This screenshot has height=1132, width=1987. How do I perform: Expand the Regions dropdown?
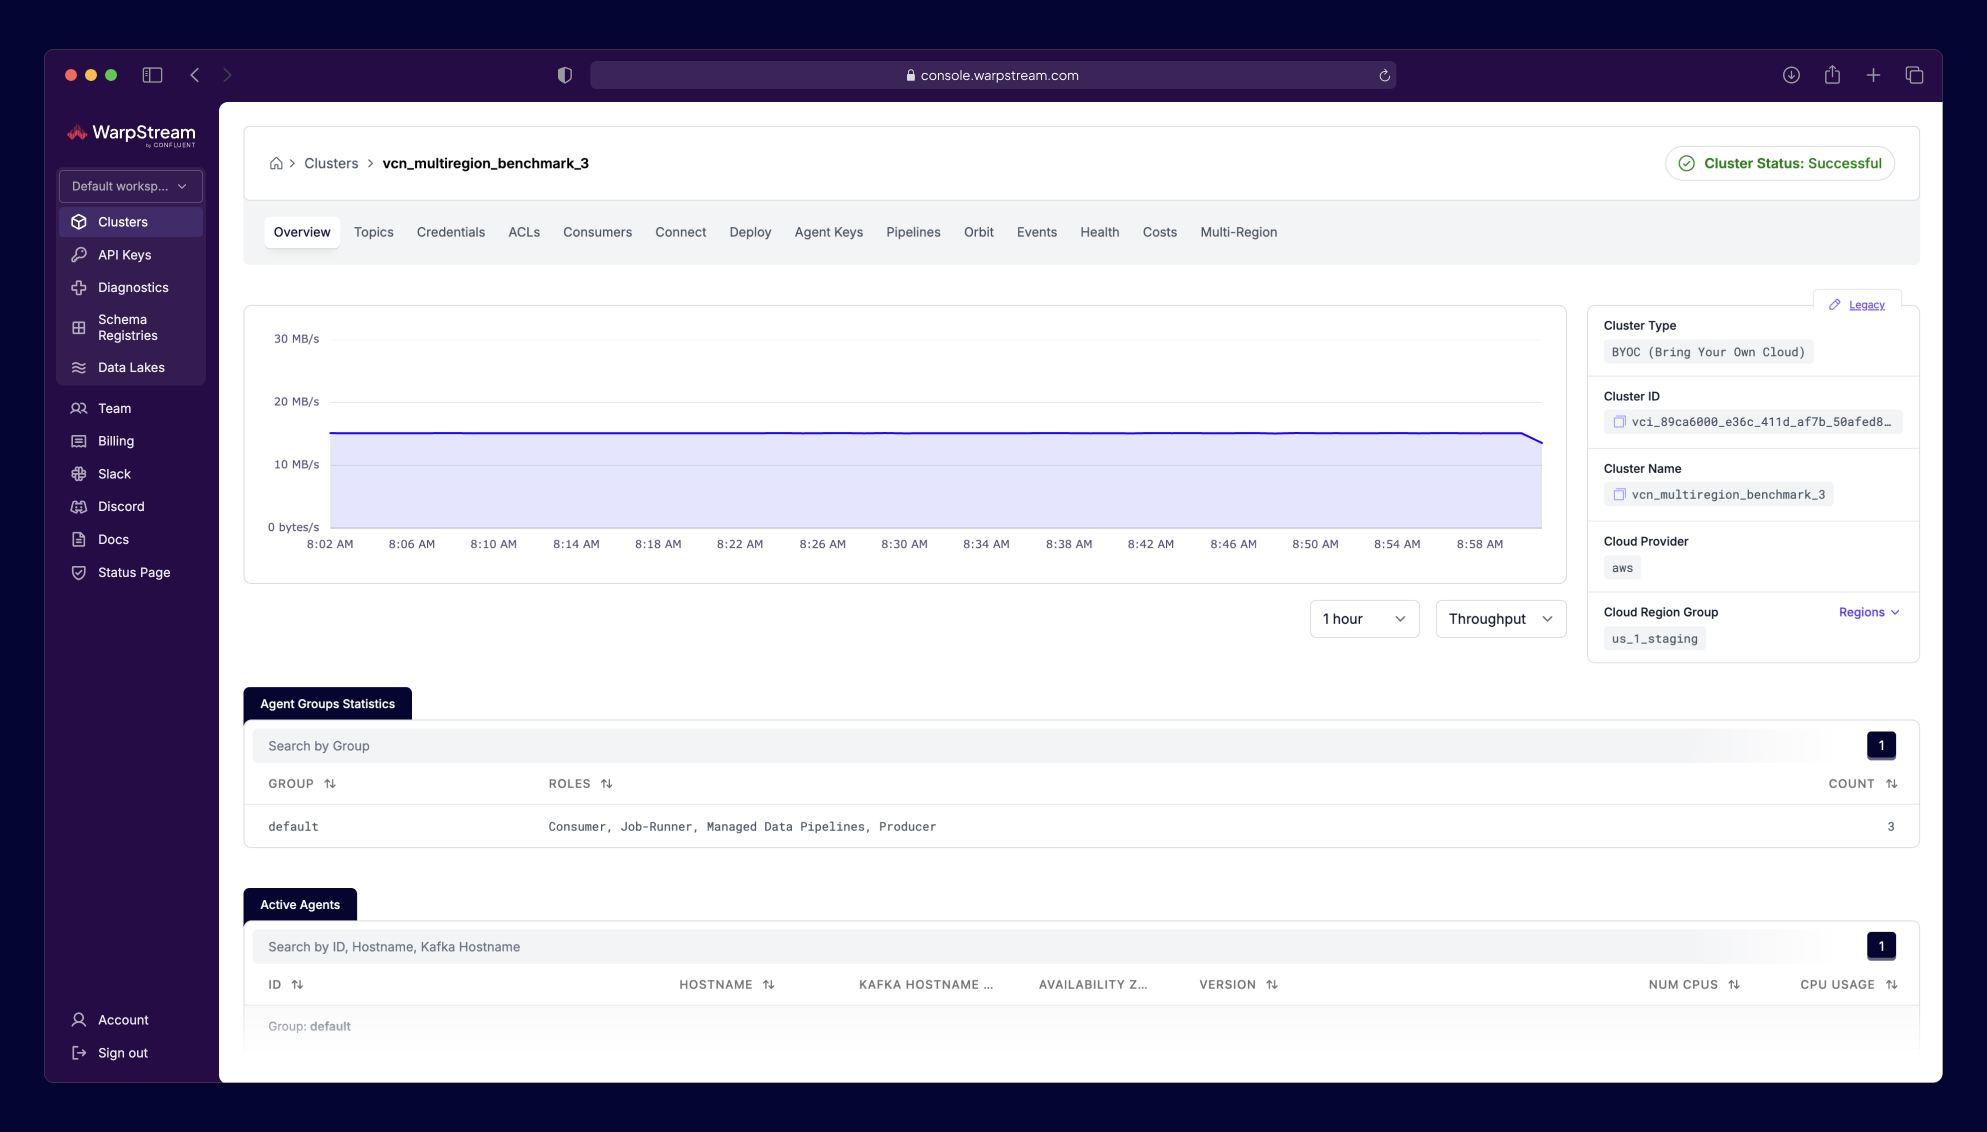coord(1868,612)
